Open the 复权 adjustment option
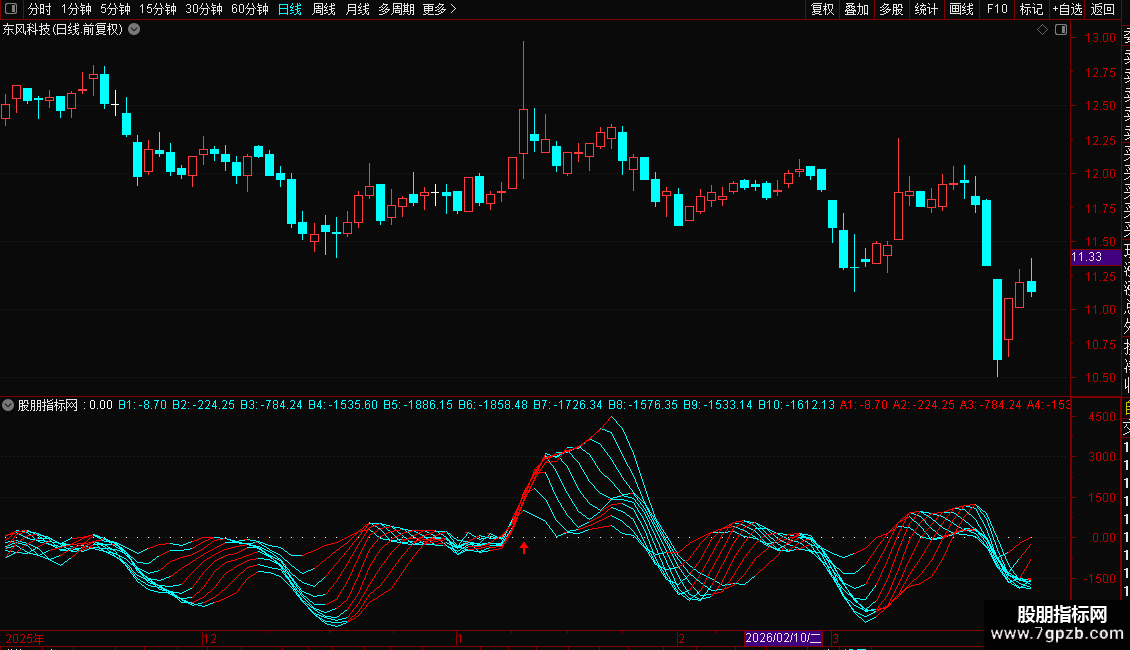The height and width of the screenshot is (650, 1130). click(822, 9)
